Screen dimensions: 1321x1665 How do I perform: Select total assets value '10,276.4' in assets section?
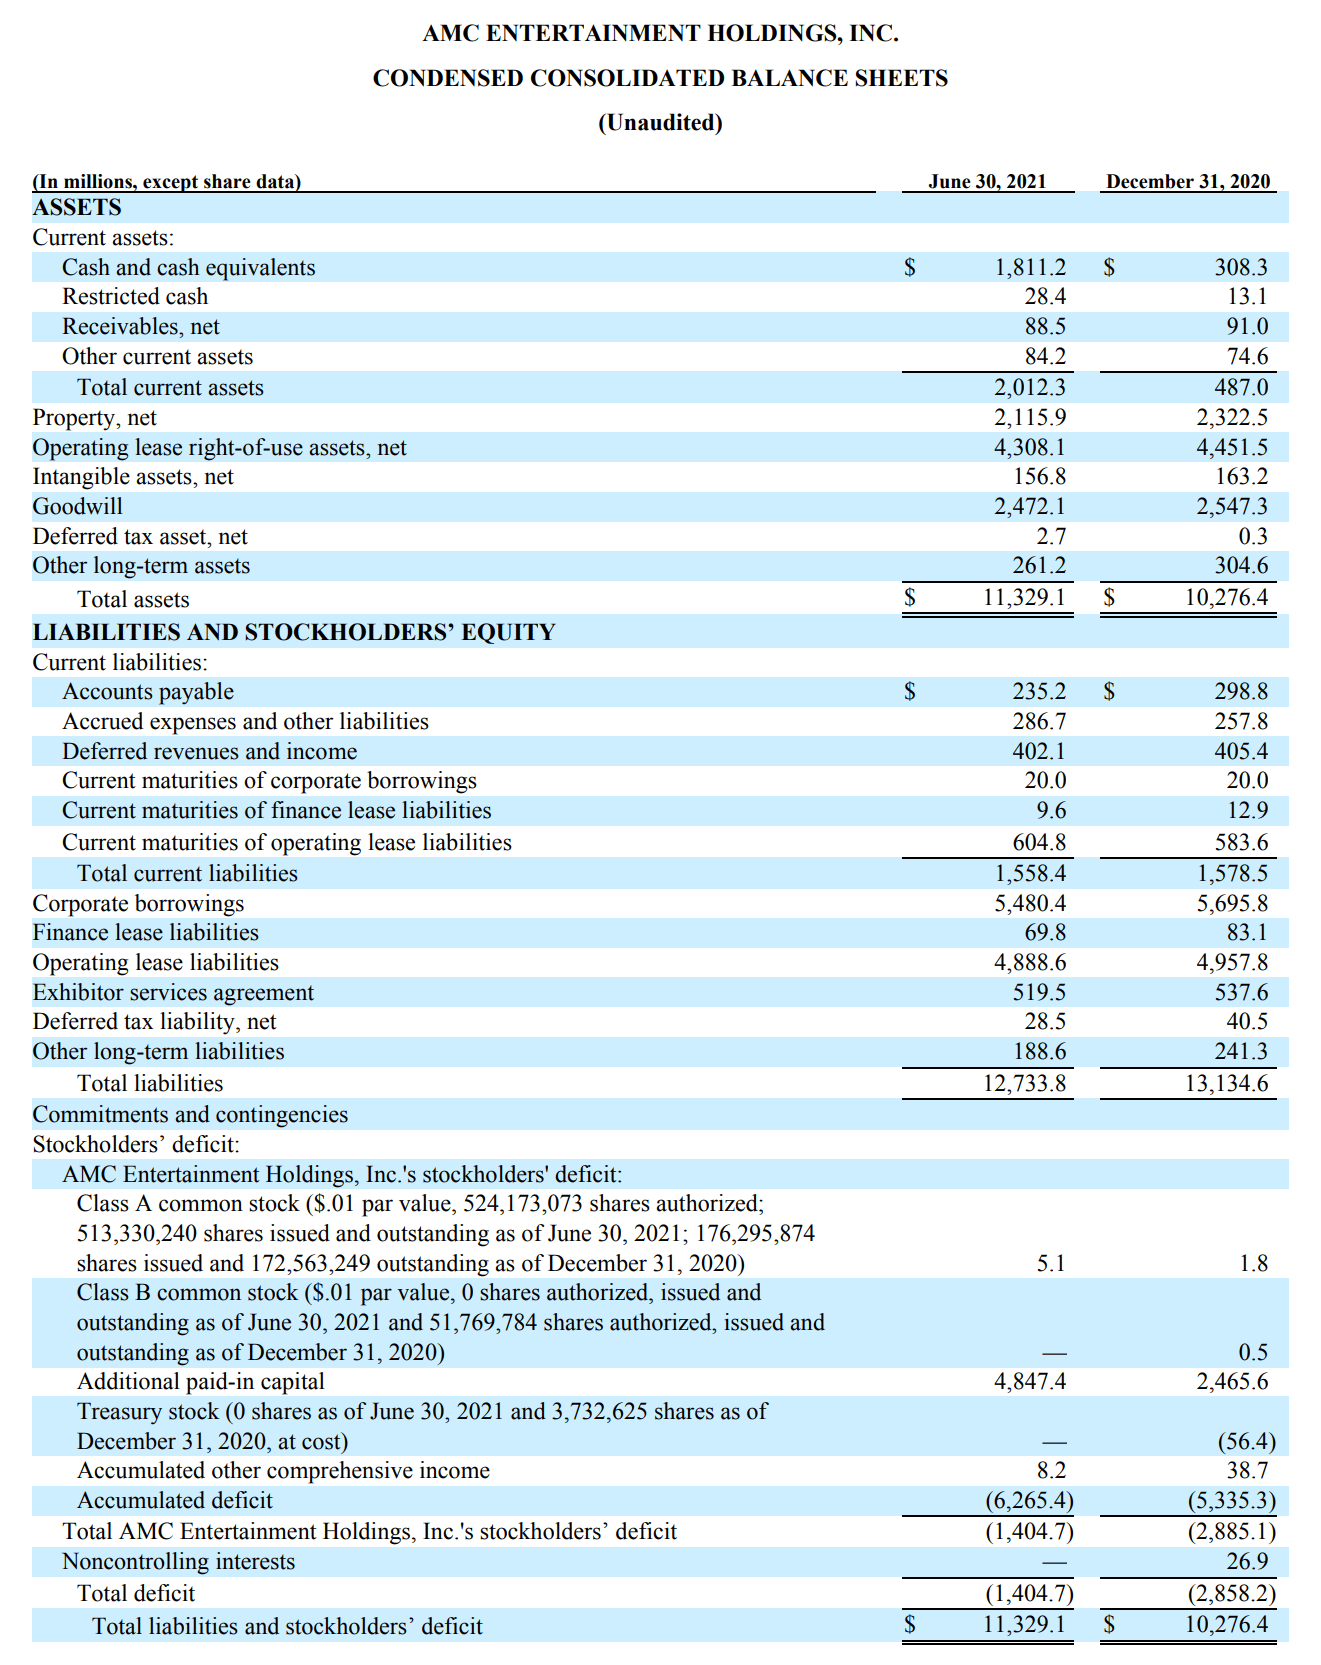click(x=1227, y=598)
